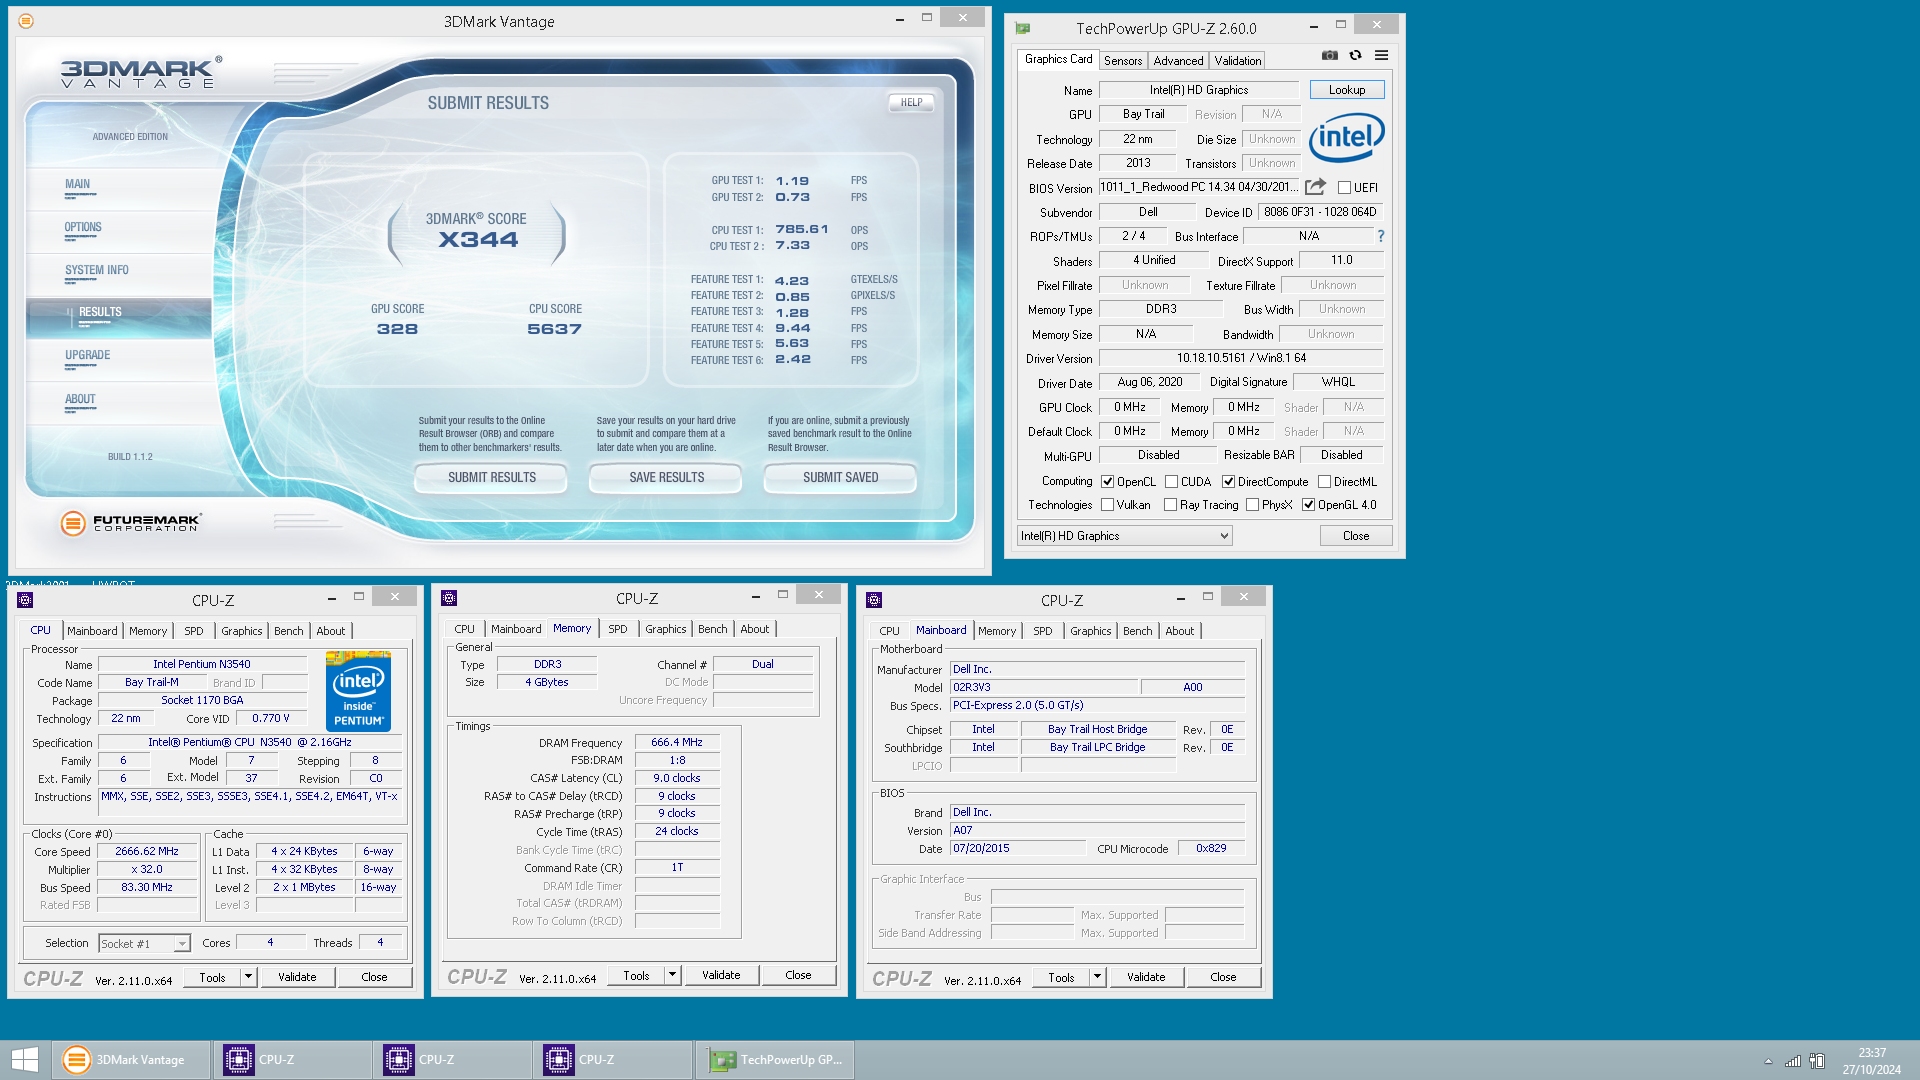
Task: Toggle CUDA checkbox
Action: [1171, 481]
